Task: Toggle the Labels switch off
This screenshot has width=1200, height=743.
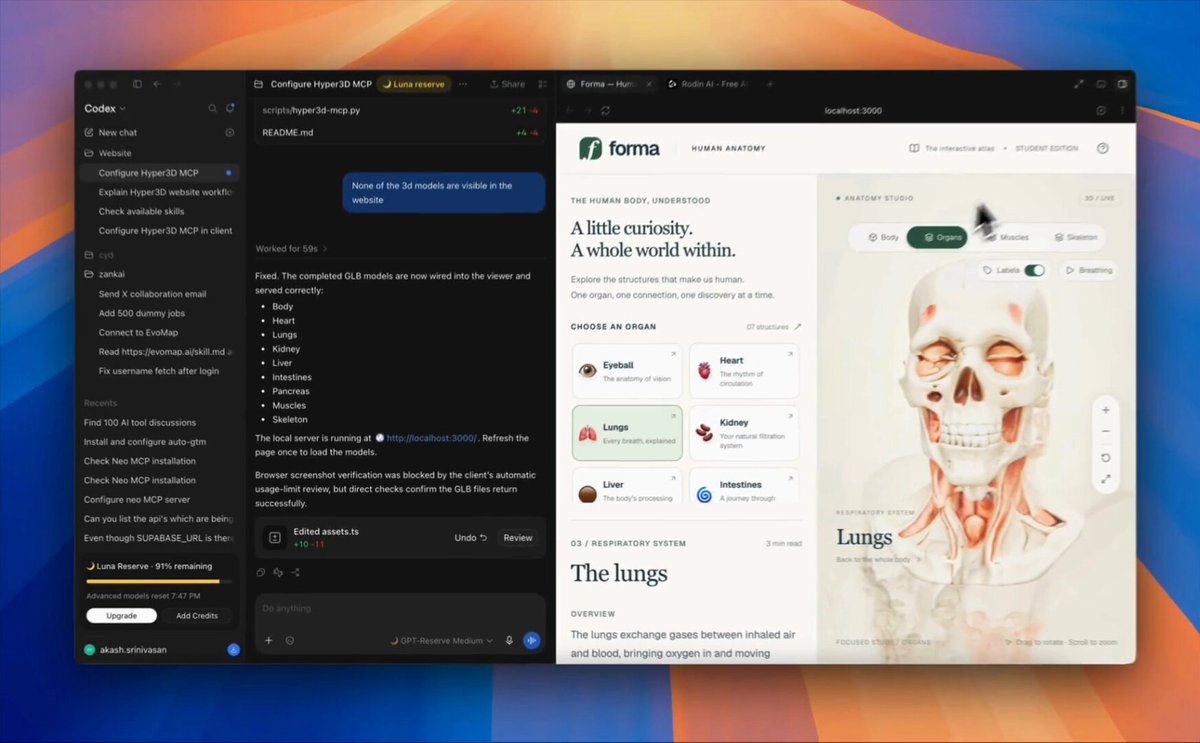Action: click(x=1034, y=270)
